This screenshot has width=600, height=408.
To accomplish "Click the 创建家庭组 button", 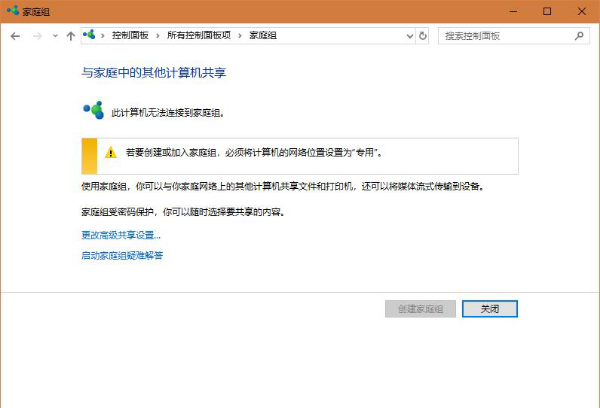I will (421, 309).
